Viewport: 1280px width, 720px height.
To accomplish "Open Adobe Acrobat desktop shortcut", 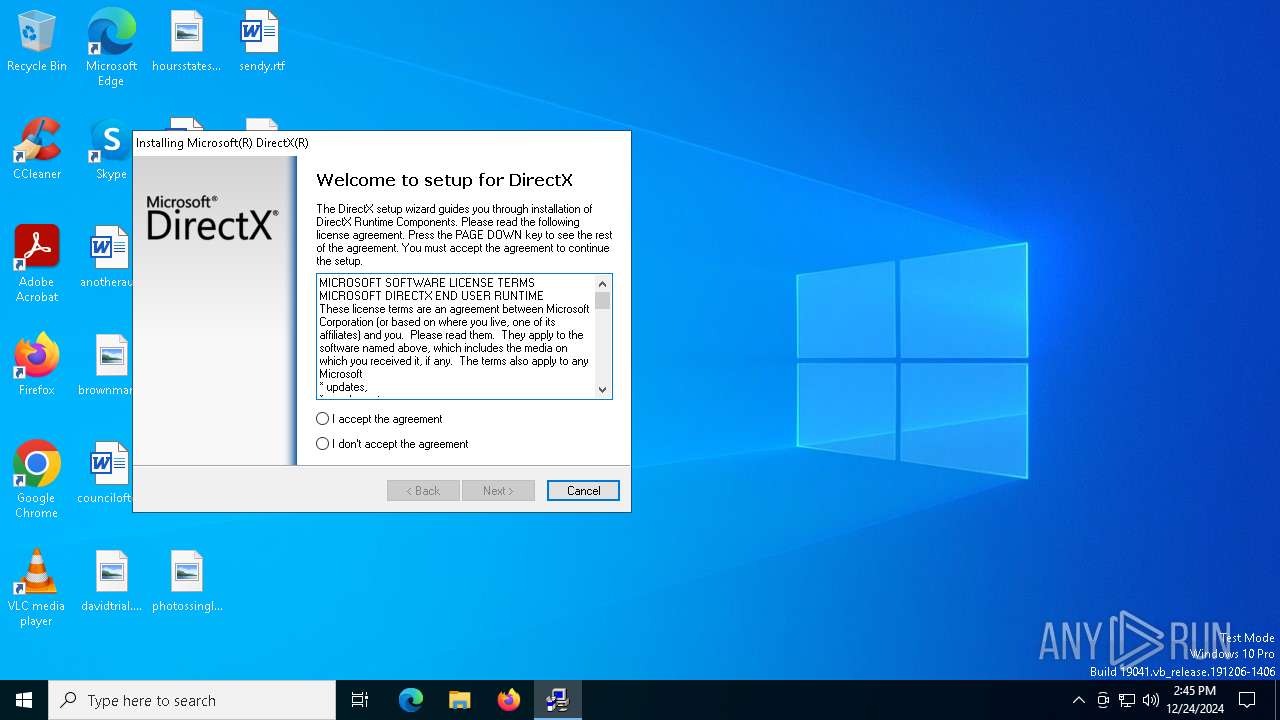I will coord(37,264).
